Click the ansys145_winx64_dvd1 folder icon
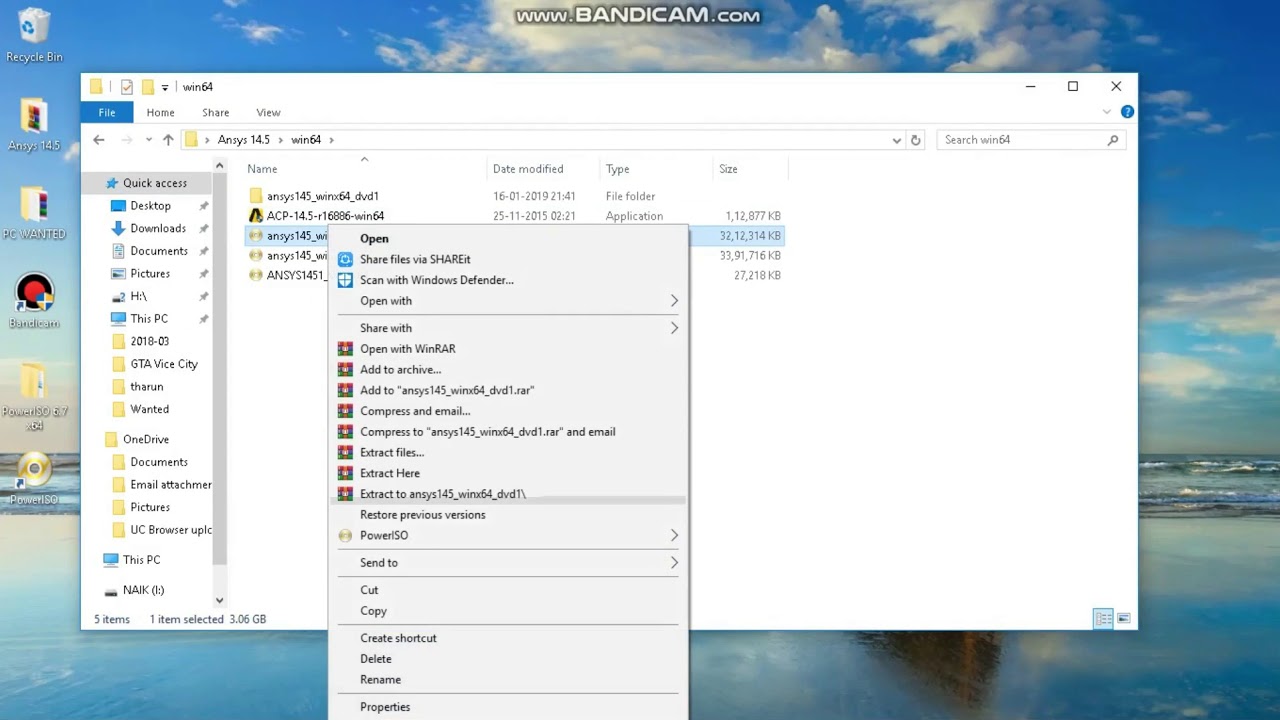 (256, 196)
